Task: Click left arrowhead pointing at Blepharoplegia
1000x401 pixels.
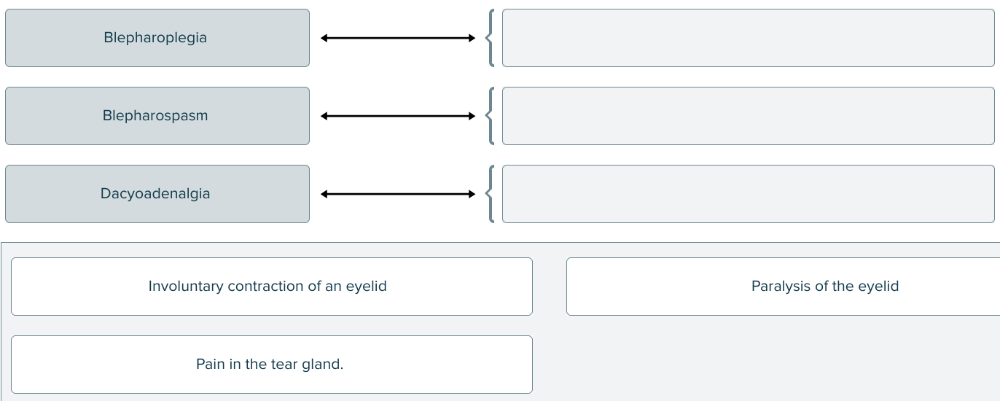Action: 325,39
